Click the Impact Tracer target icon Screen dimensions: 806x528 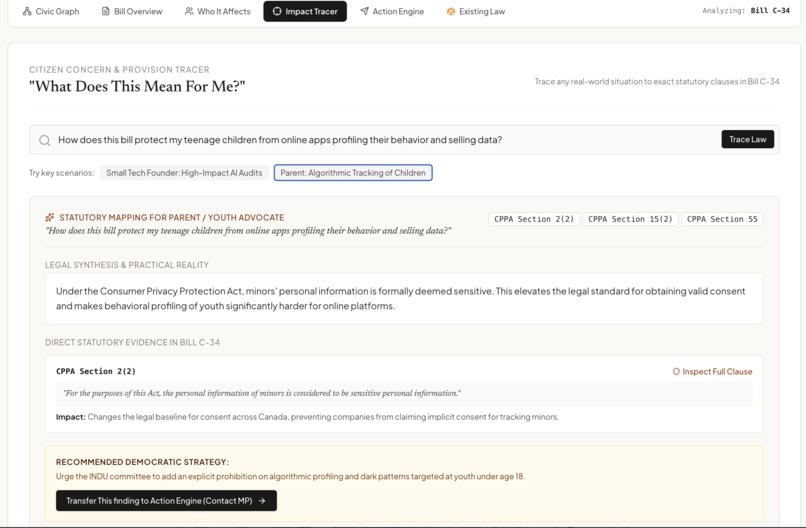click(277, 11)
